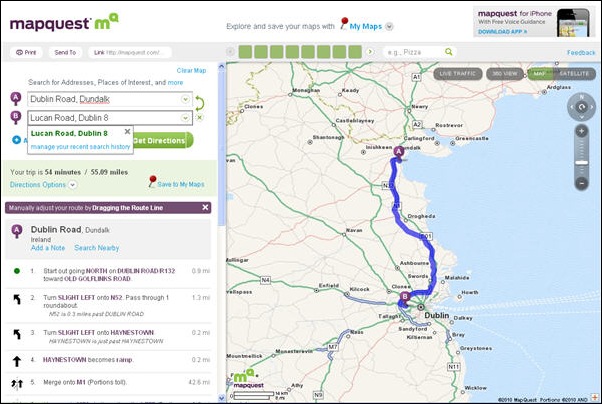602x404 pixels.
Task: Click the map zoom in plus button
Action: [582, 132]
